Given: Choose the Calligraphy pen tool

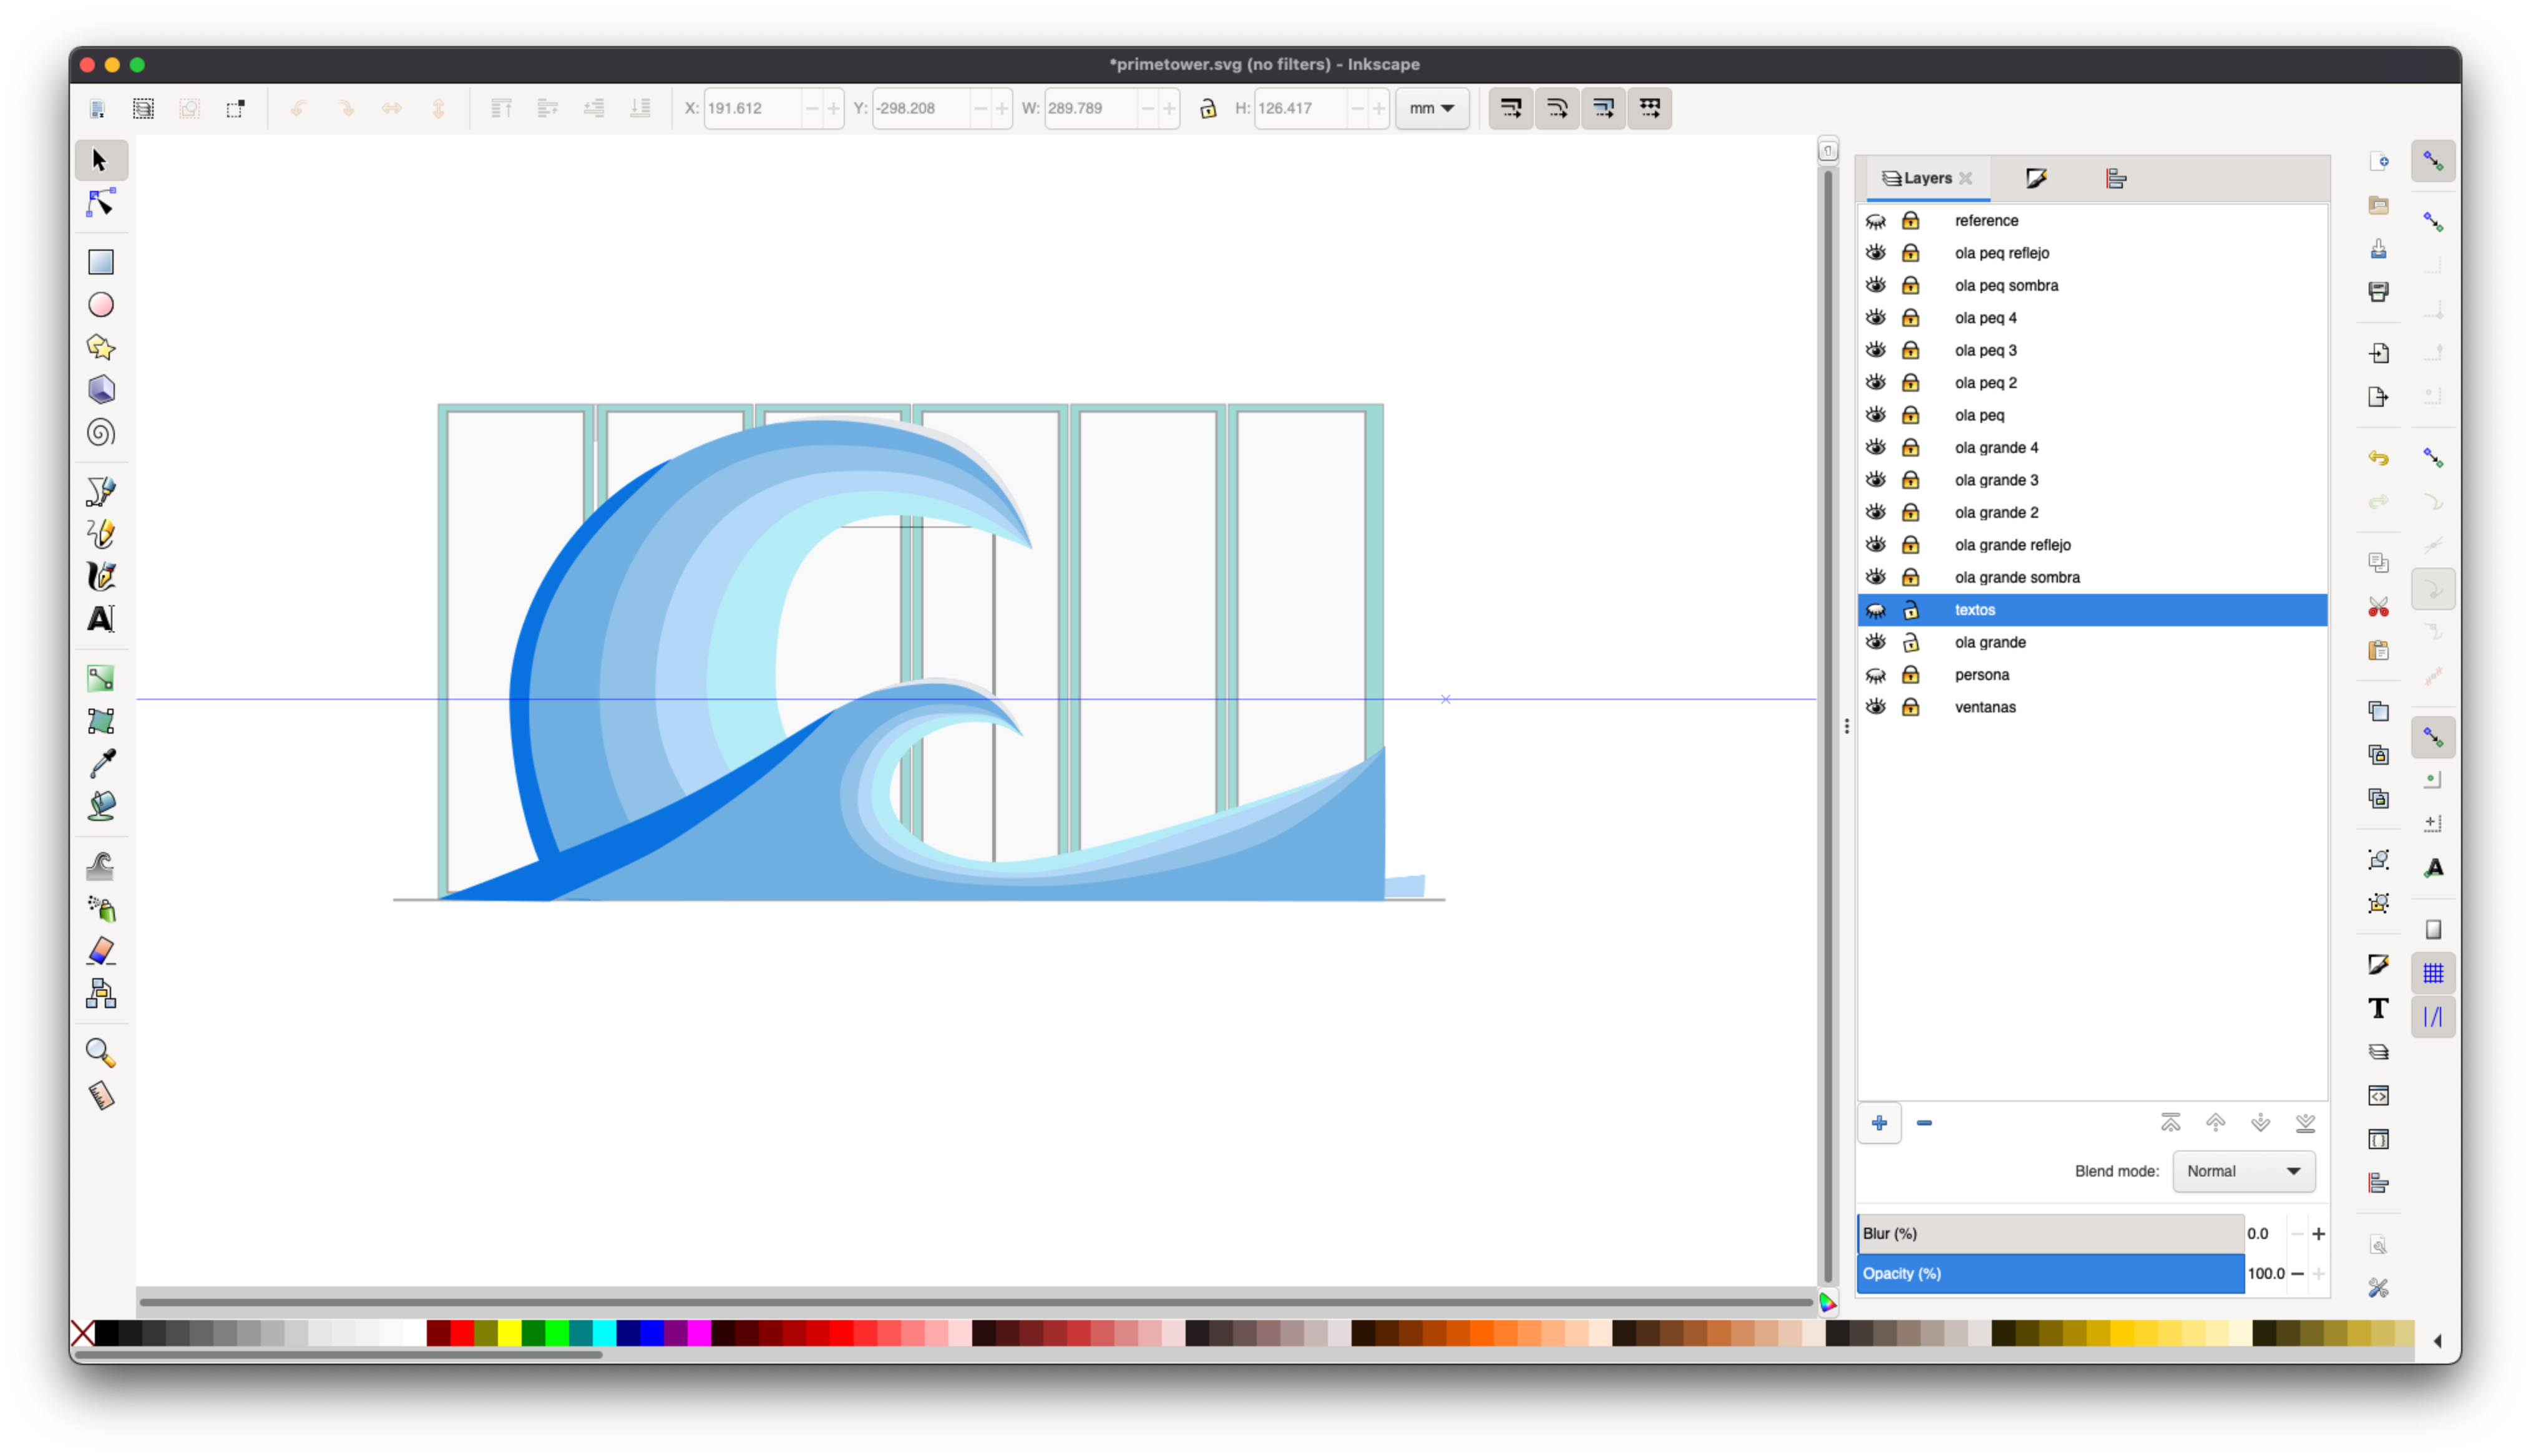Looking at the screenshot, I should click(x=101, y=577).
